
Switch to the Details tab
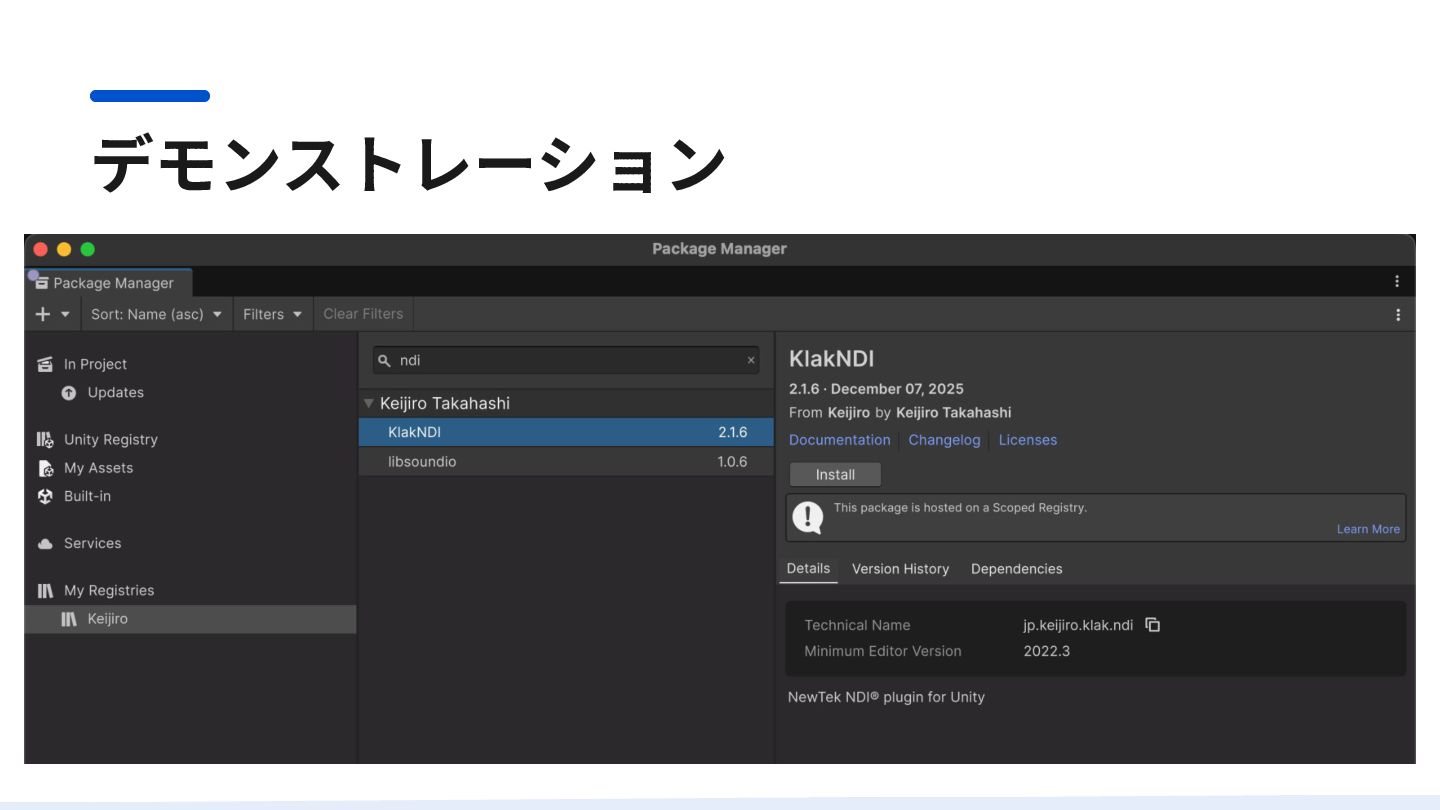coord(808,568)
